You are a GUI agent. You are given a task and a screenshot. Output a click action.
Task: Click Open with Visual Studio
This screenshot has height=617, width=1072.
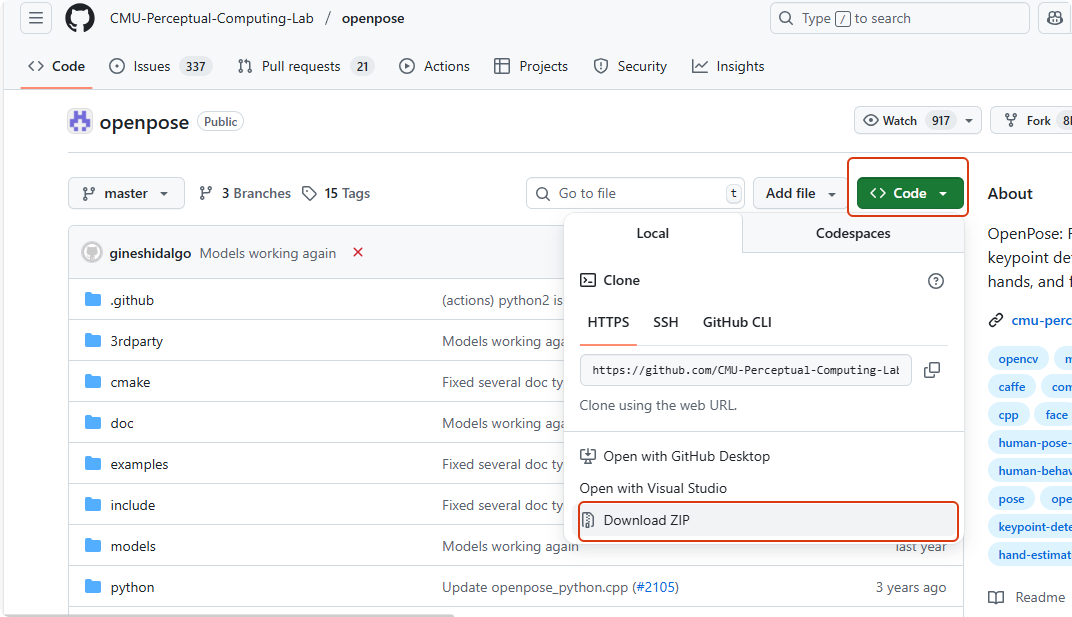pyautogui.click(x=653, y=488)
